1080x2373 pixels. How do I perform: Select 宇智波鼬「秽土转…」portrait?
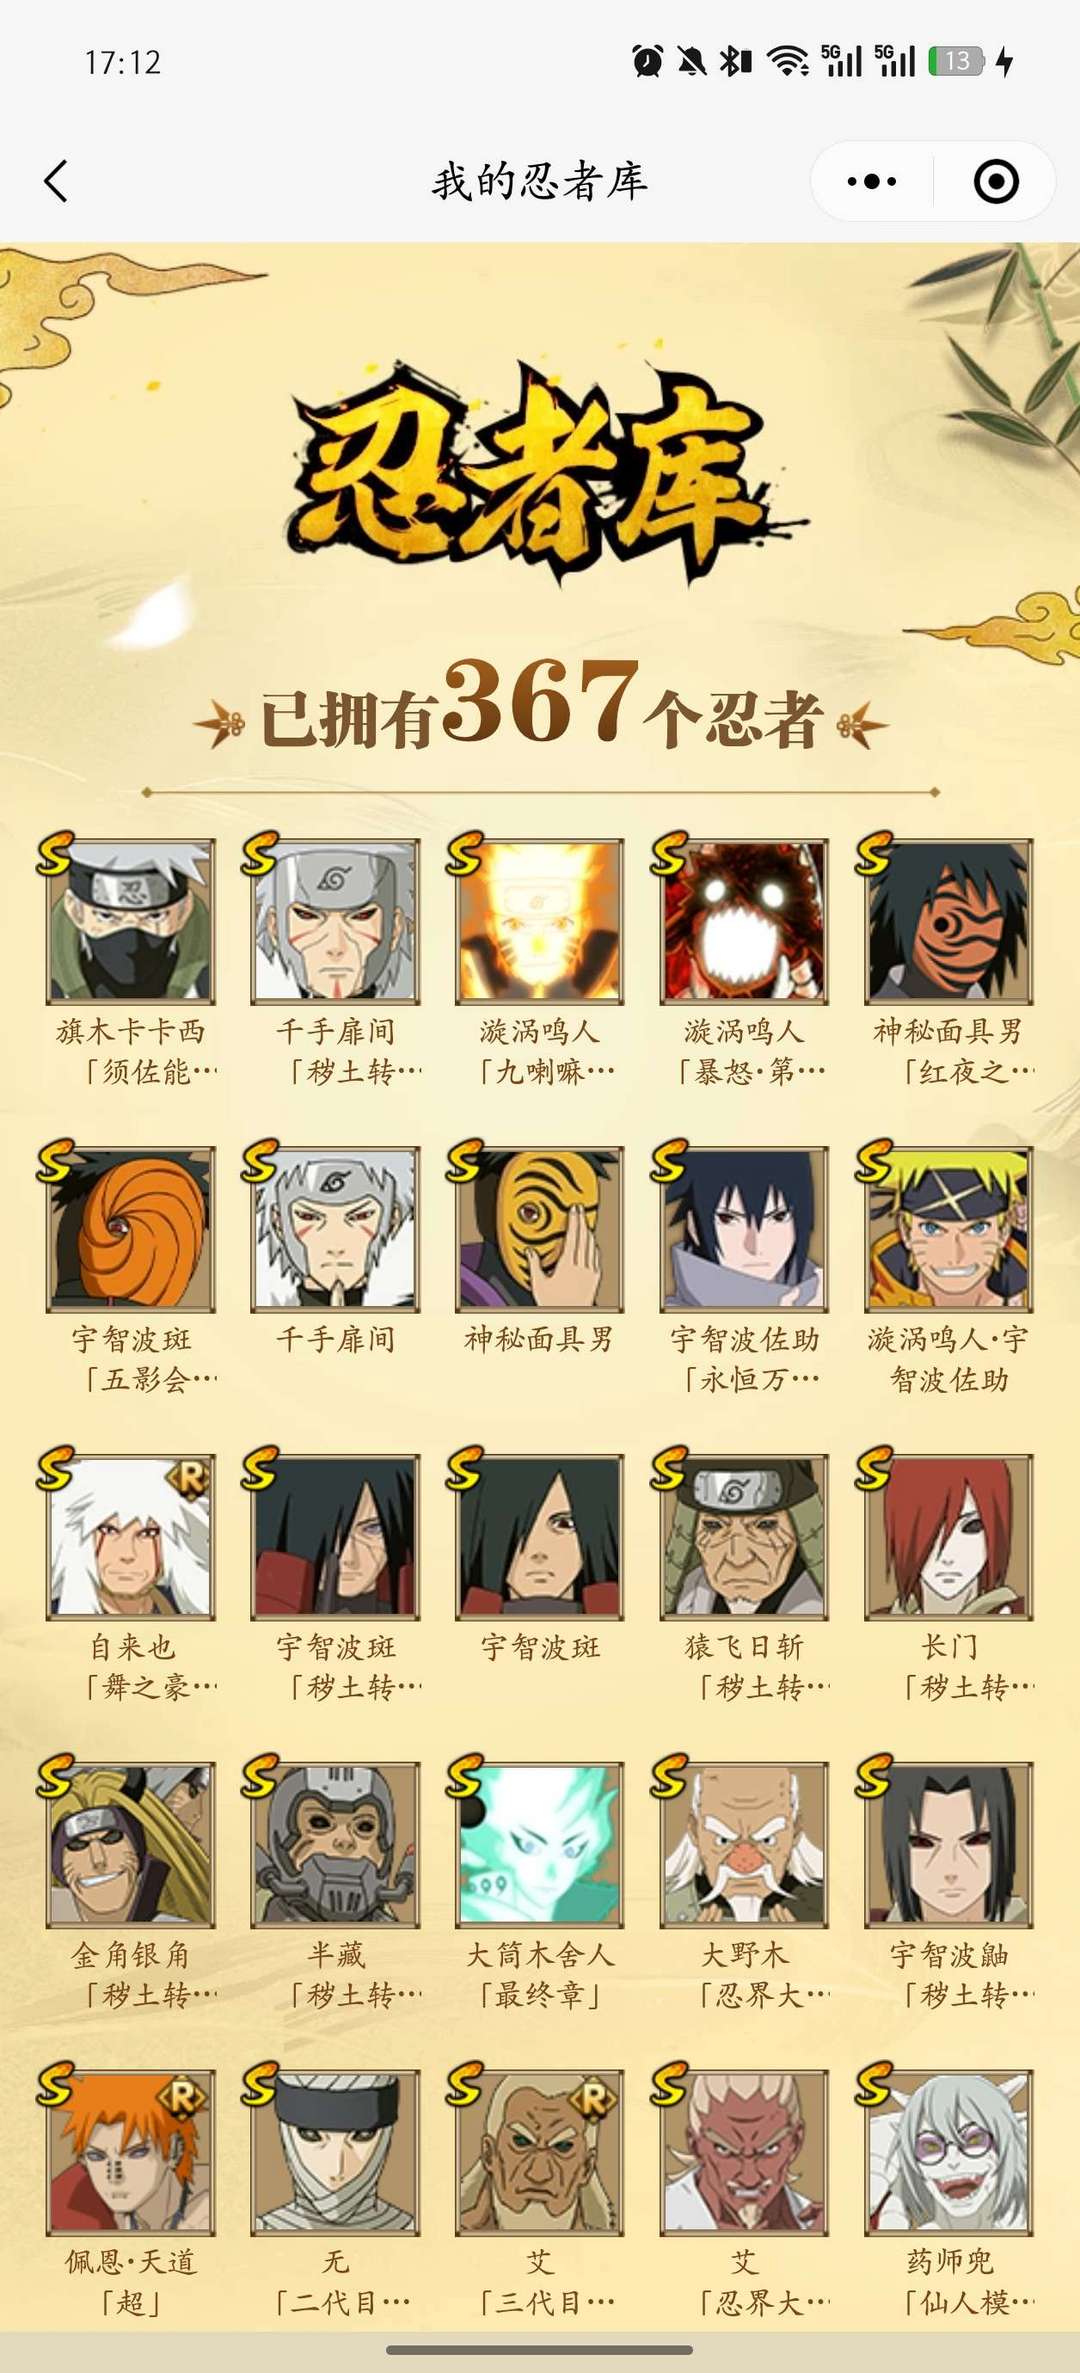point(949,1846)
